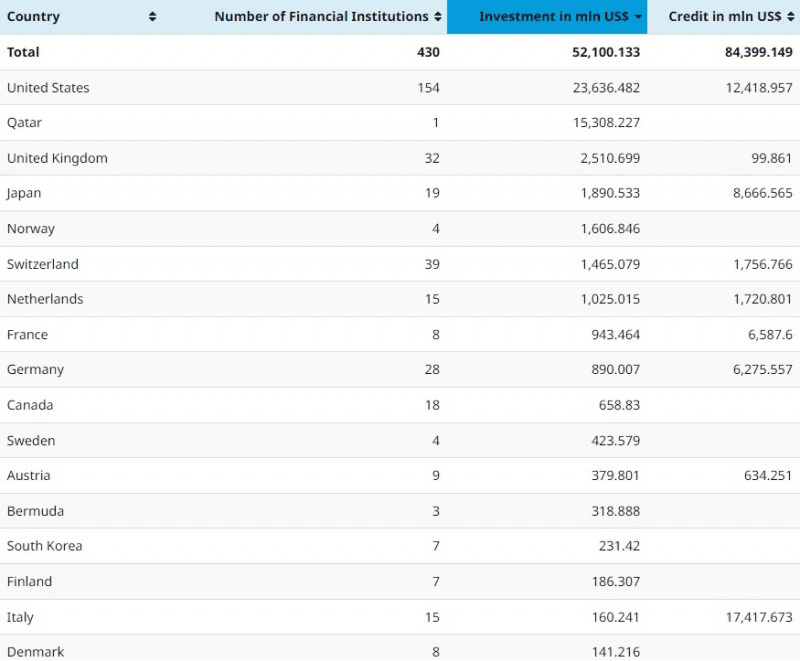Select Italy credit value 17,417.673
Image resolution: width=800 pixels, height=661 pixels.
(x=759, y=617)
